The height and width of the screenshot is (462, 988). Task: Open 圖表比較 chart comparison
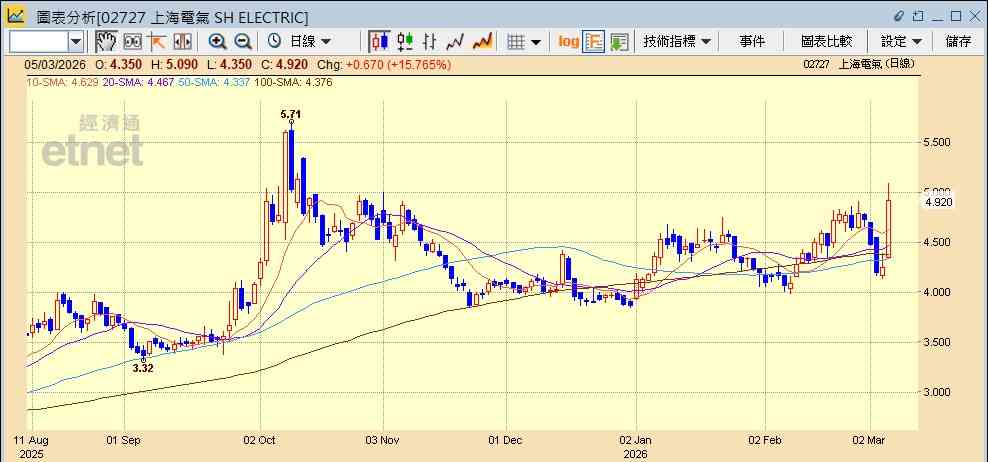[827, 42]
